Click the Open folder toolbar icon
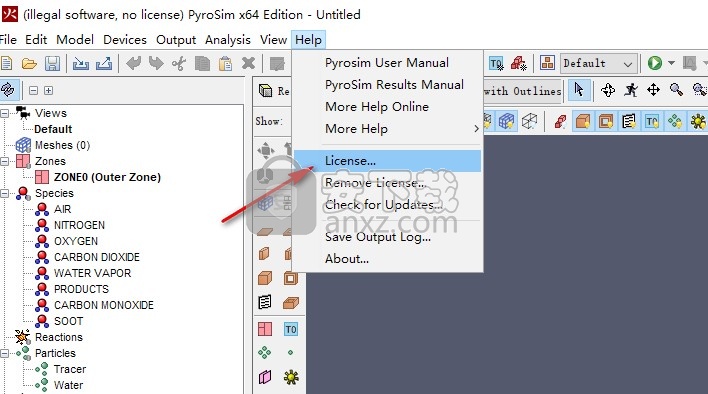Screen dimensions: 708x394 [x=29, y=64]
